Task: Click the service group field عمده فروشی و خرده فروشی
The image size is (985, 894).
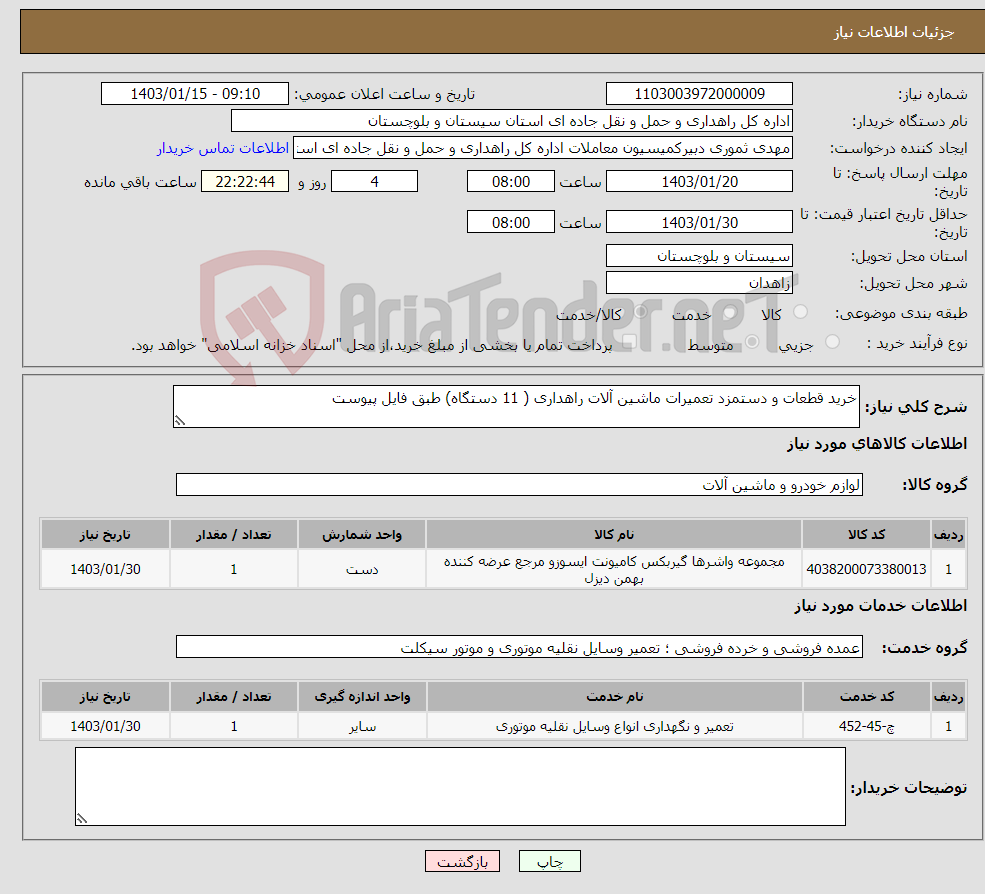Action: pos(520,647)
